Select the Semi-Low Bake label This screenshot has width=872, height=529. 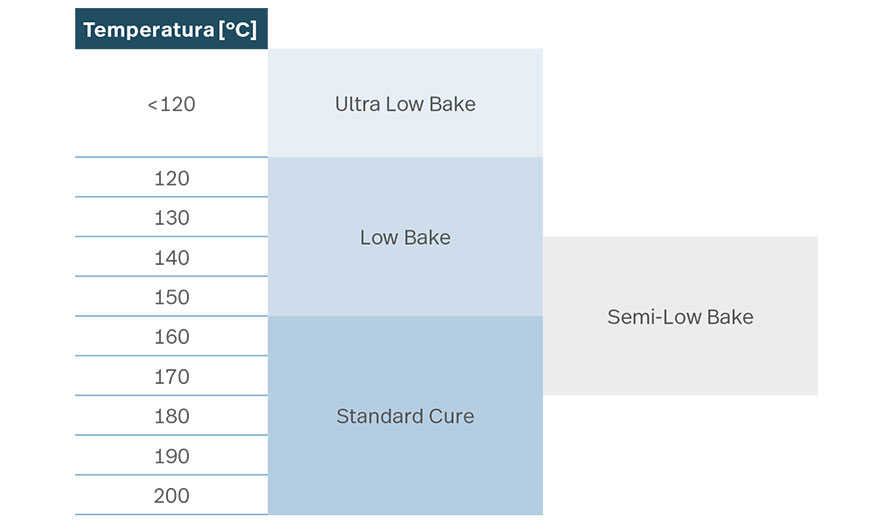click(680, 317)
